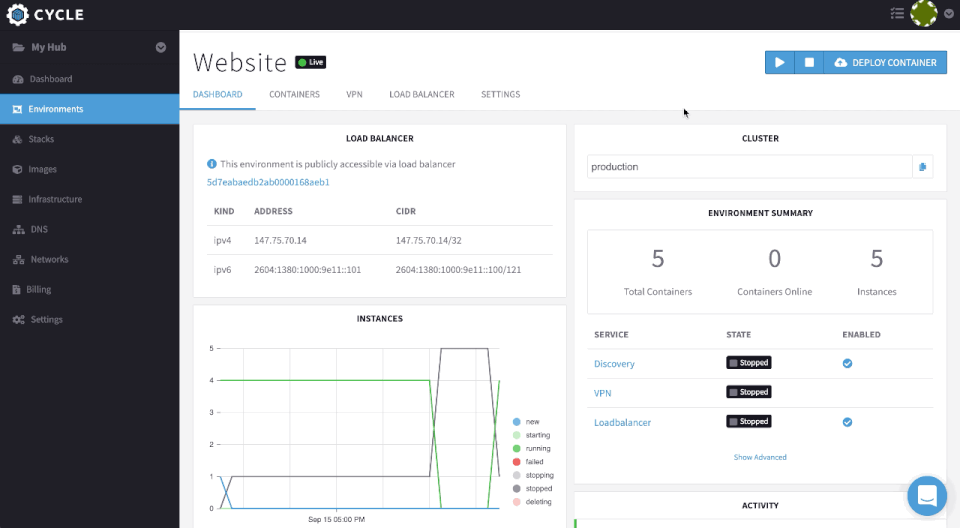The width and height of the screenshot is (960, 528).
Task: Click the Images cube icon in sidebar
Action: [x=17, y=169]
